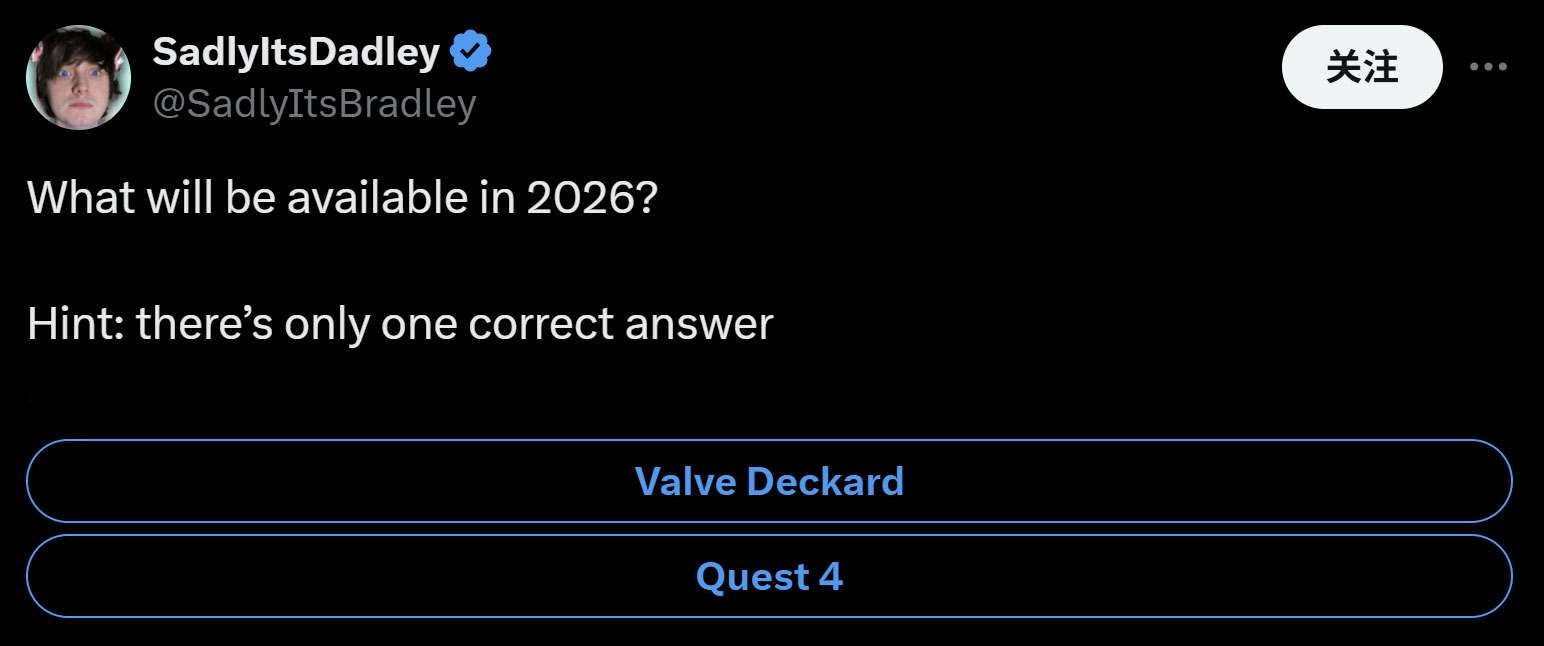The width and height of the screenshot is (1544, 646).
Task: Select the second poll option Quest 4
Action: 770,576
